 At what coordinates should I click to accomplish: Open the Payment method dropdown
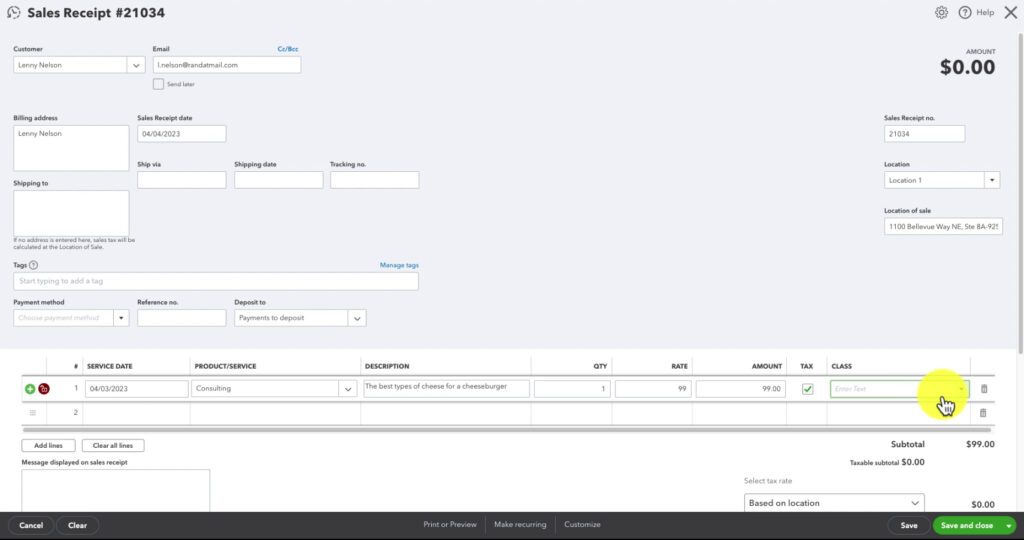tap(121, 318)
